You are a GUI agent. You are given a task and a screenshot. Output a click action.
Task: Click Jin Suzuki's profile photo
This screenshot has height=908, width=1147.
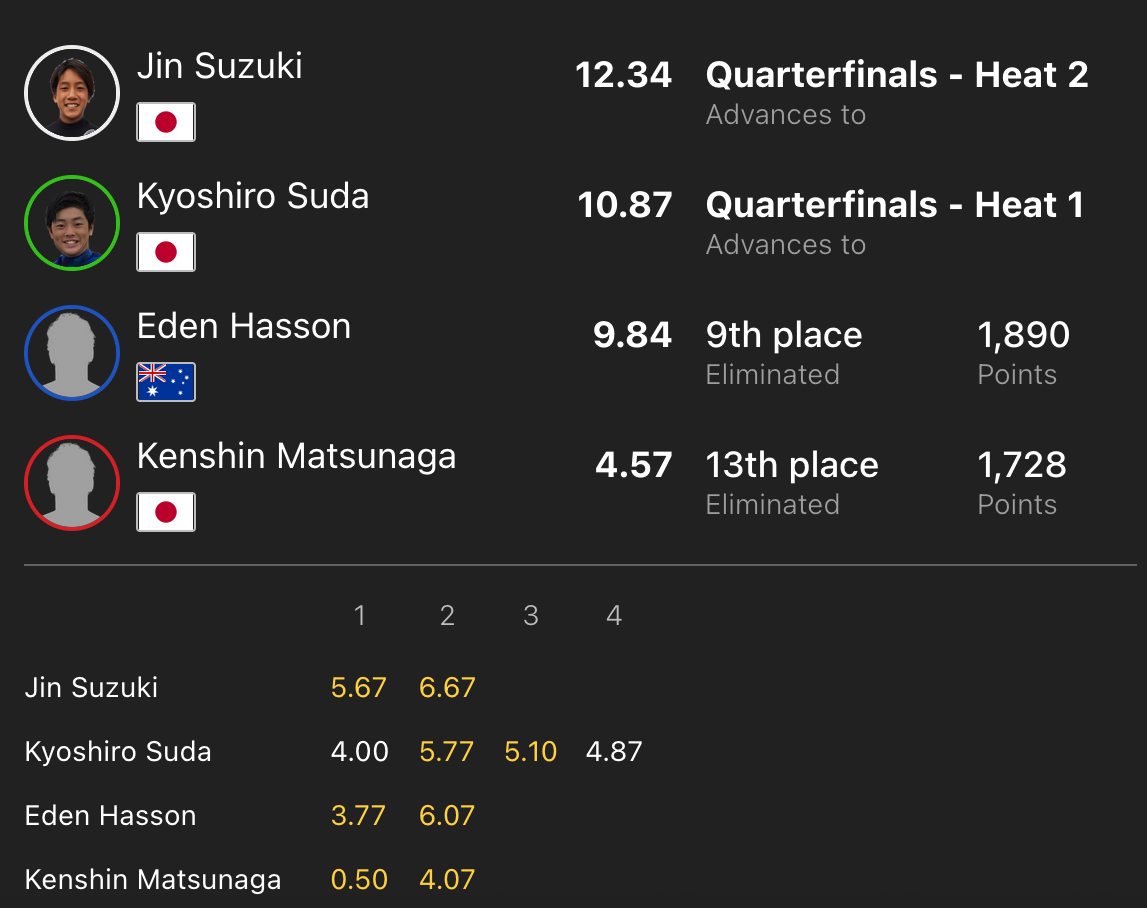coord(72,93)
